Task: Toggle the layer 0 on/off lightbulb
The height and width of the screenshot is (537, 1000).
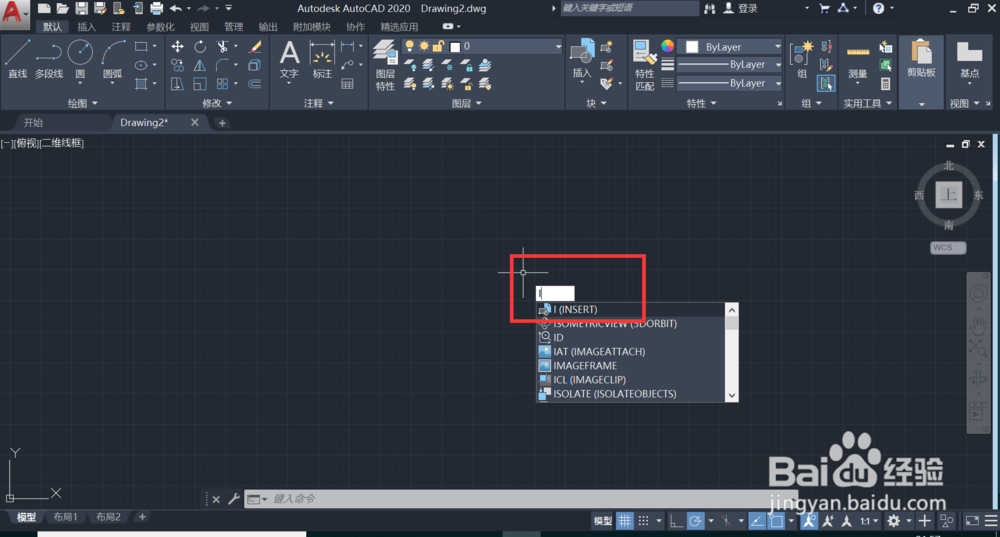Action: click(409, 46)
